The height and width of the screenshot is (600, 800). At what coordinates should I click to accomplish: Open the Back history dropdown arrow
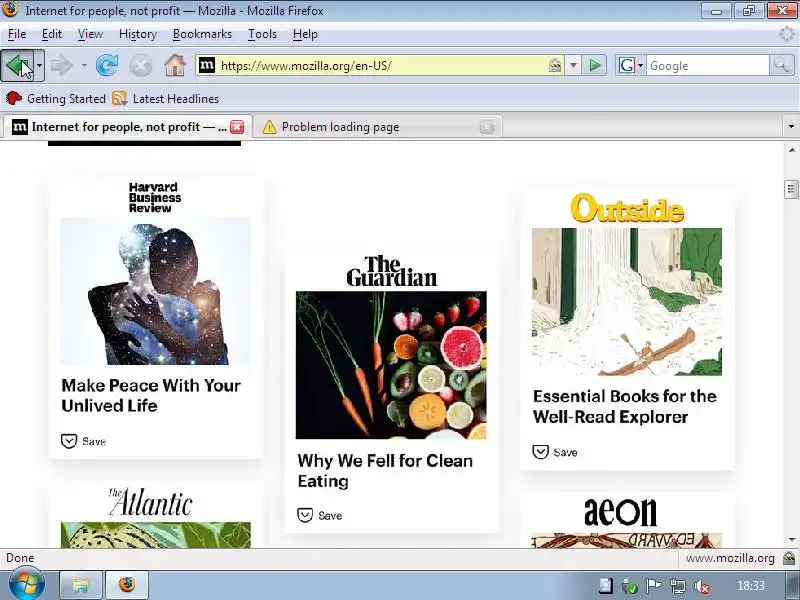coord(39,65)
